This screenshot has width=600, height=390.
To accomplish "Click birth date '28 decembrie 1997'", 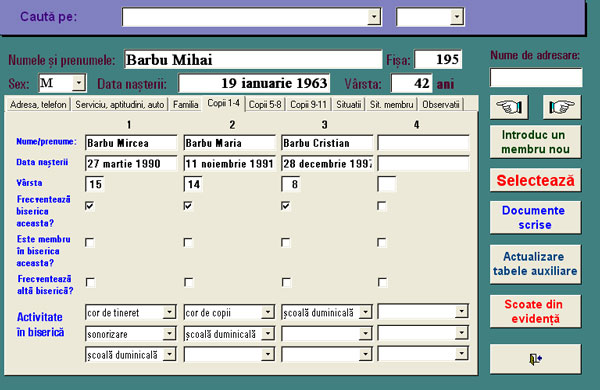I will pyautogui.click(x=327, y=163).
